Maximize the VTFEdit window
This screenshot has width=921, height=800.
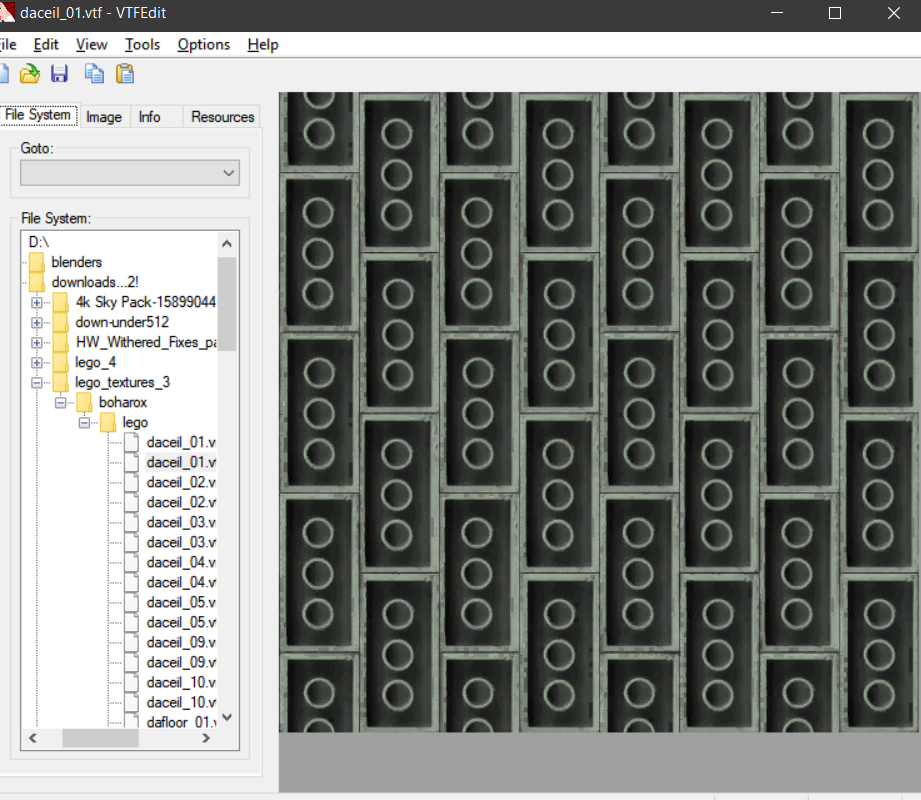pyautogui.click(x=835, y=13)
